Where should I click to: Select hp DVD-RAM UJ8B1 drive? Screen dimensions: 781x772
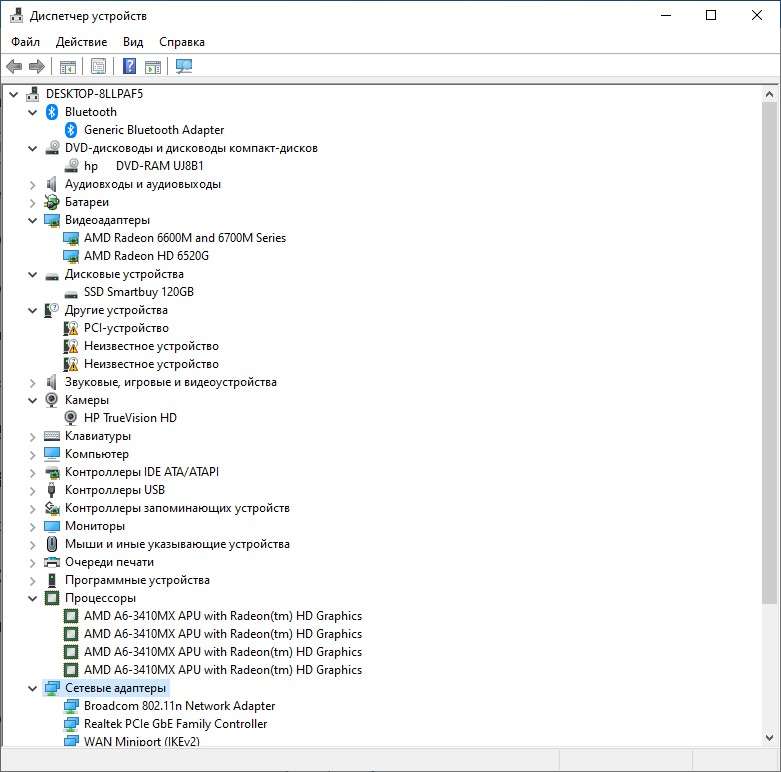coord(143,166)
